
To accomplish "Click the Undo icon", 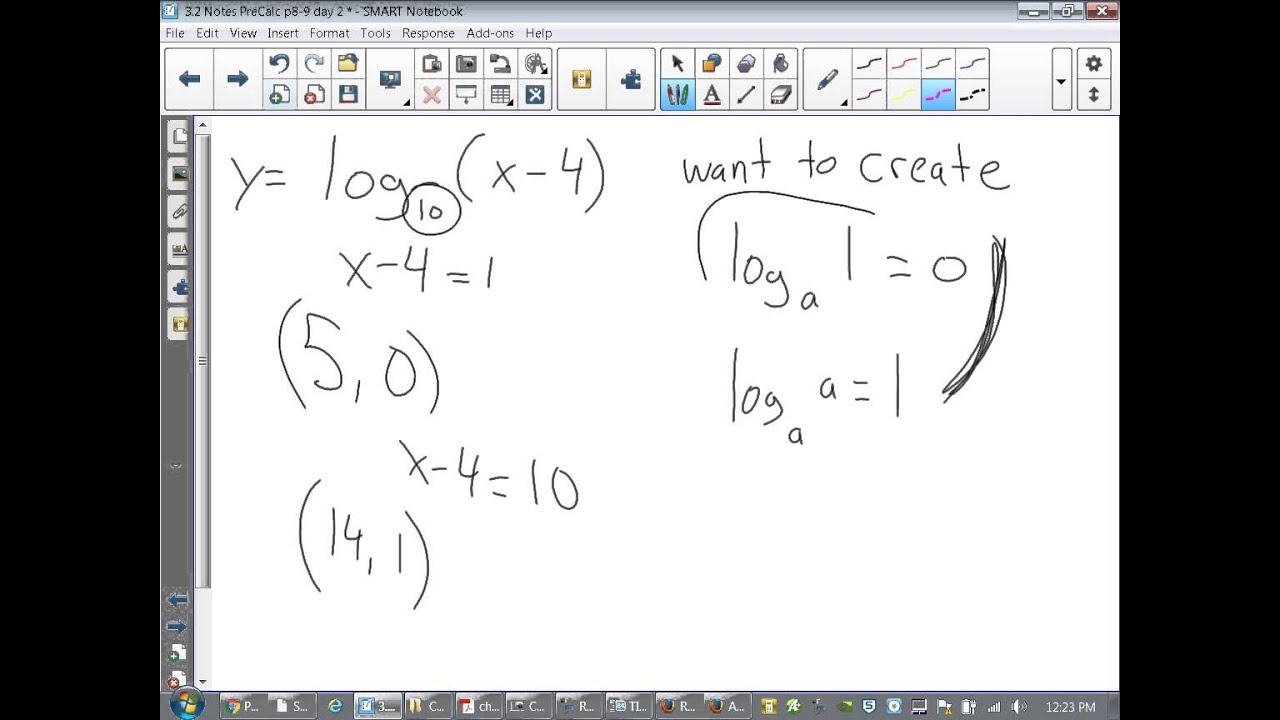I will [x=279, y=64].
